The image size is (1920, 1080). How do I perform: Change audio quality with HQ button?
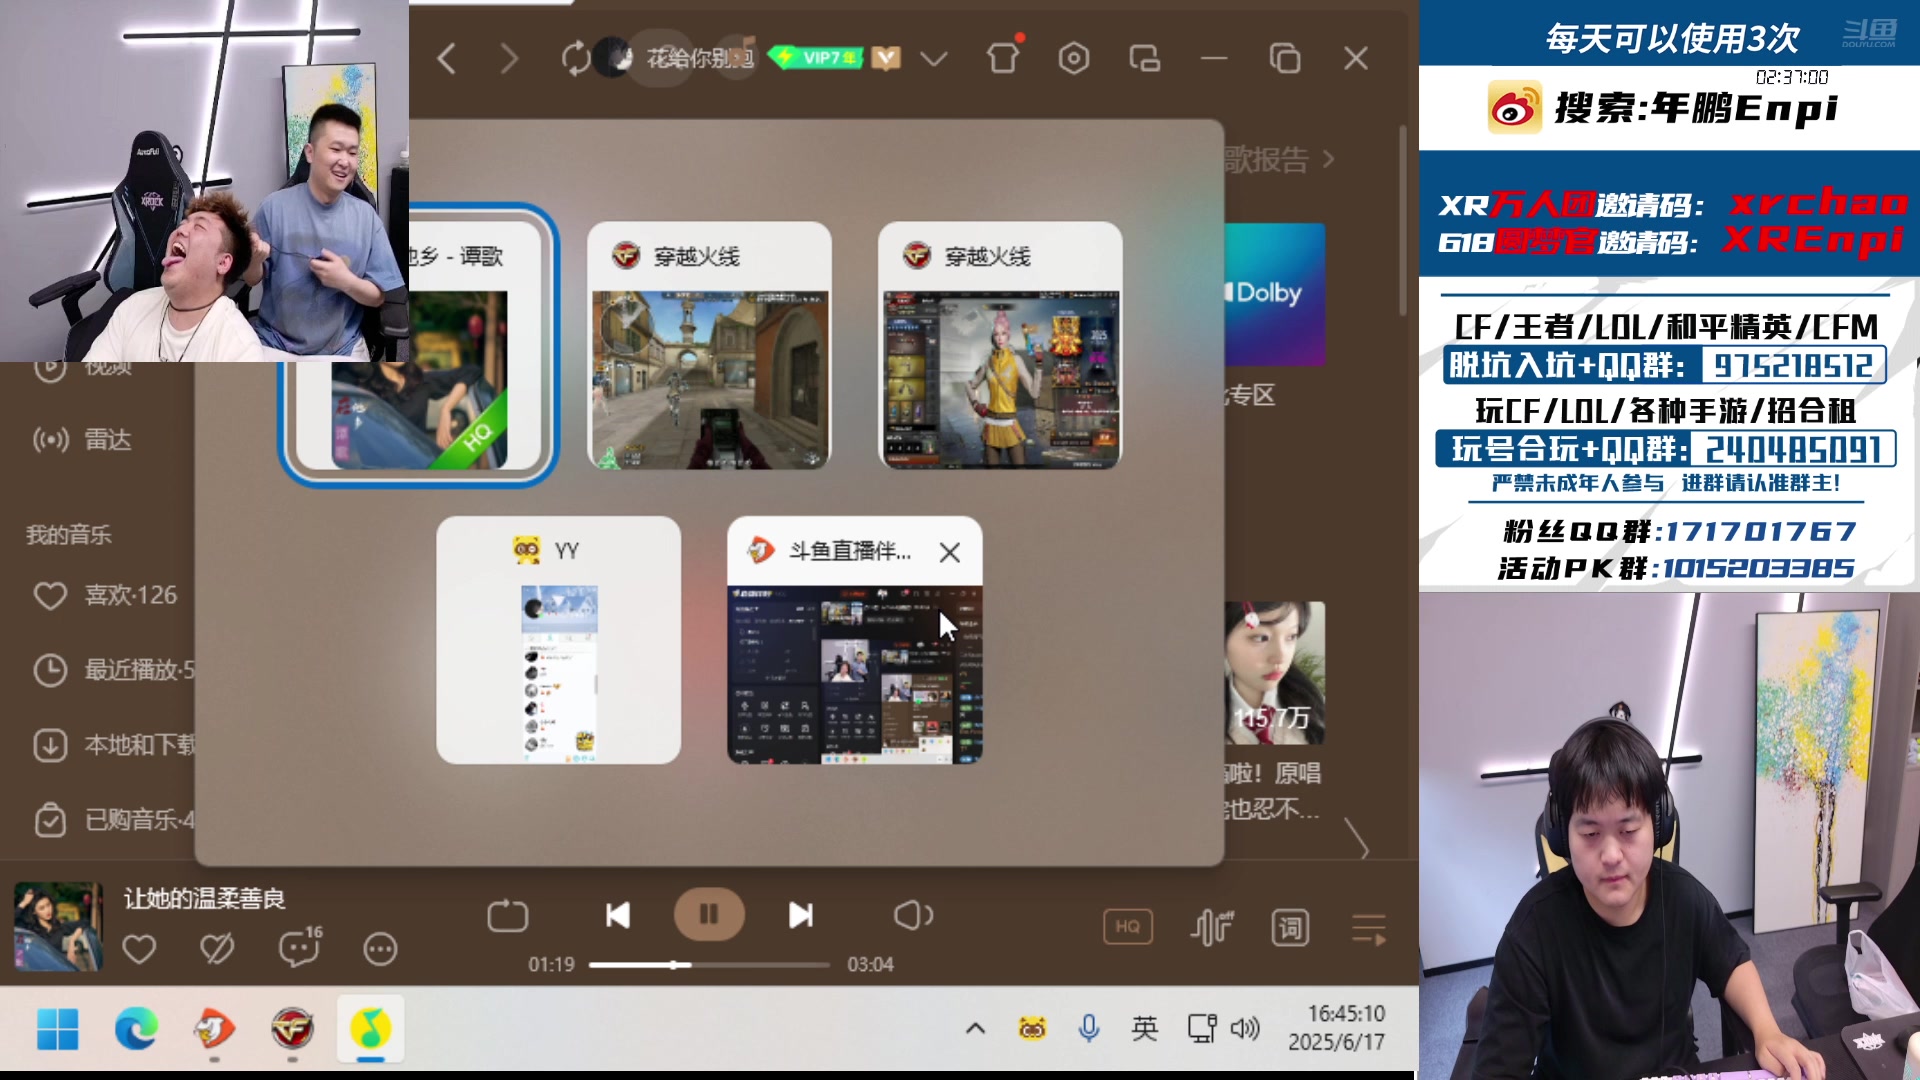1127,927
